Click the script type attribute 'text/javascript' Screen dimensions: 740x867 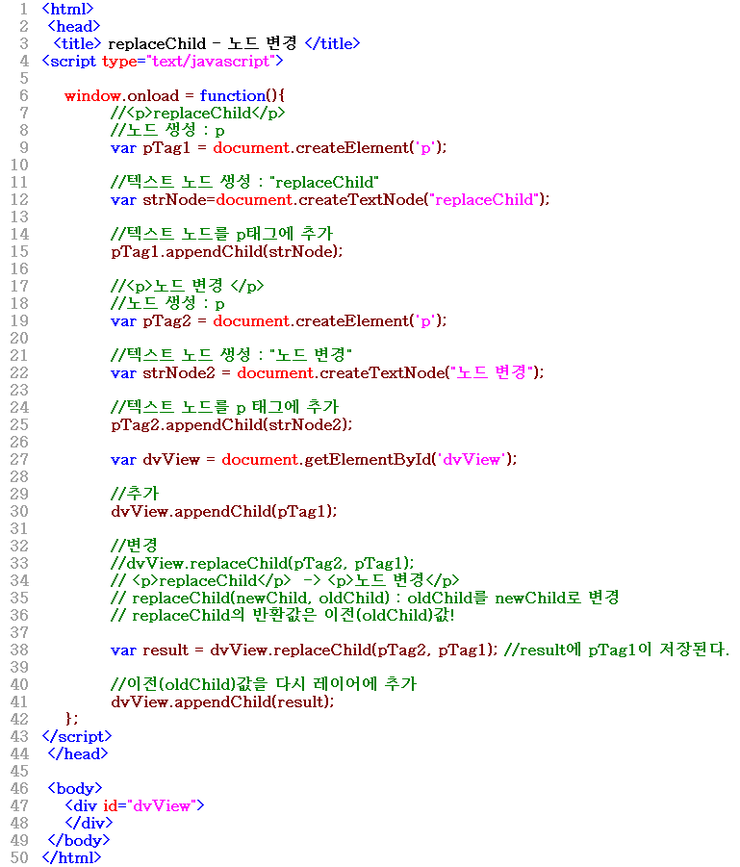(210, 61)
